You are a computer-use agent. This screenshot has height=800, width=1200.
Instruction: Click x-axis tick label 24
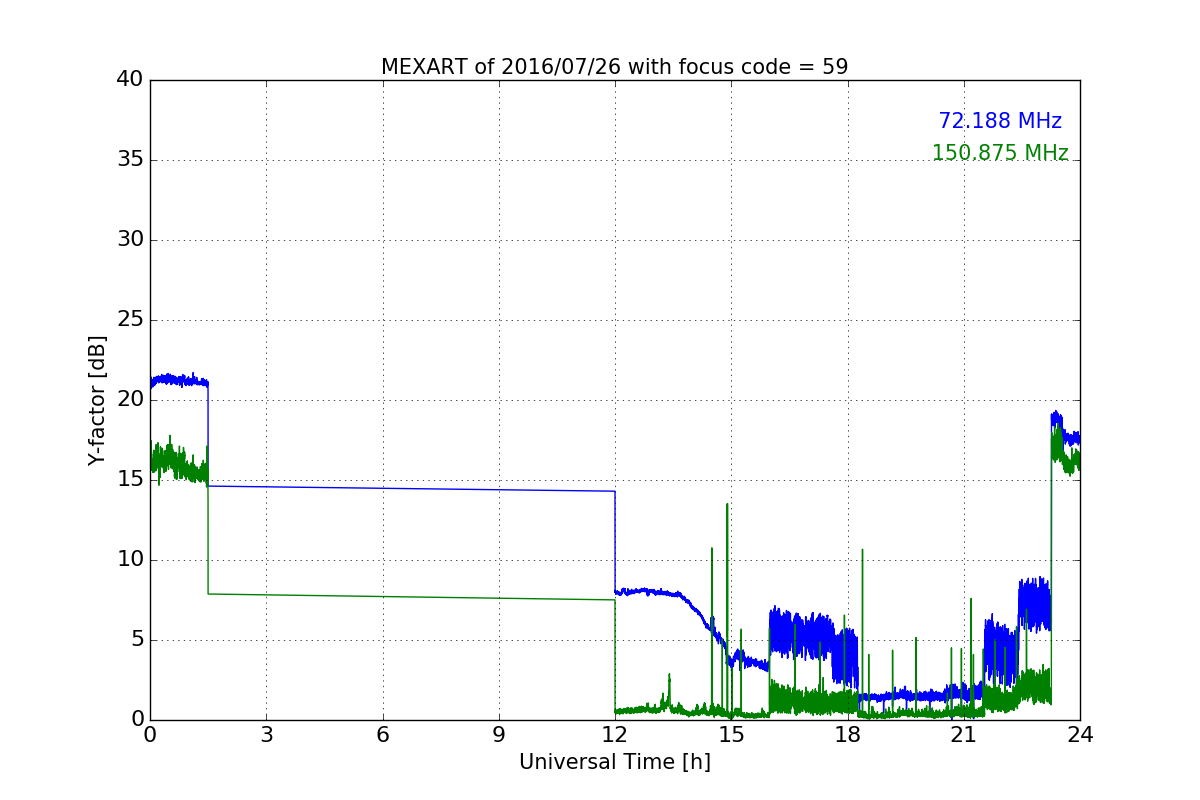[x=1080, y=735]
